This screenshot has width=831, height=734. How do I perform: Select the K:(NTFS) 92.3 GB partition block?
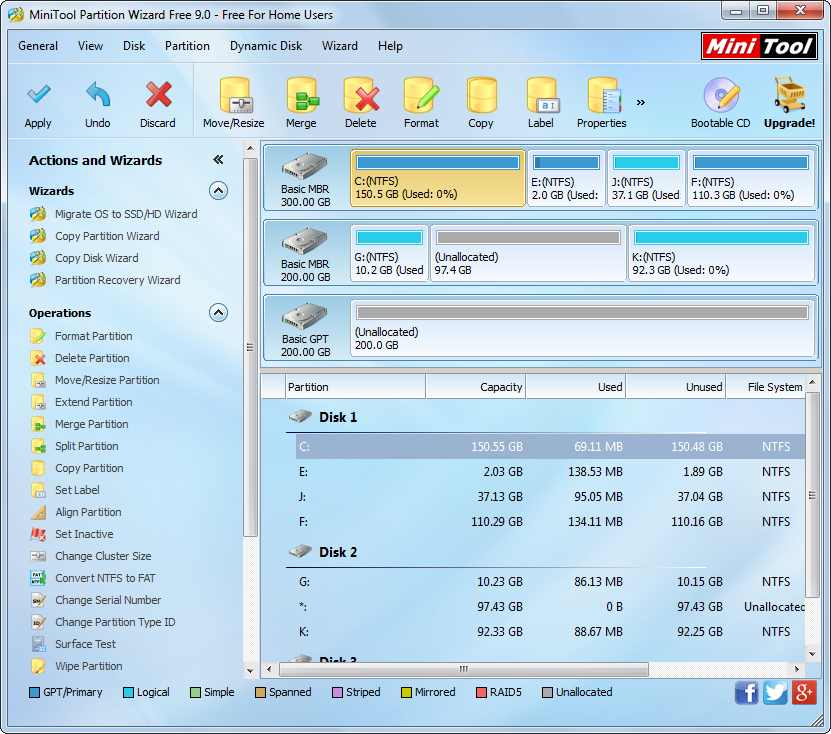pyautogui.click(x=722, y=253)
